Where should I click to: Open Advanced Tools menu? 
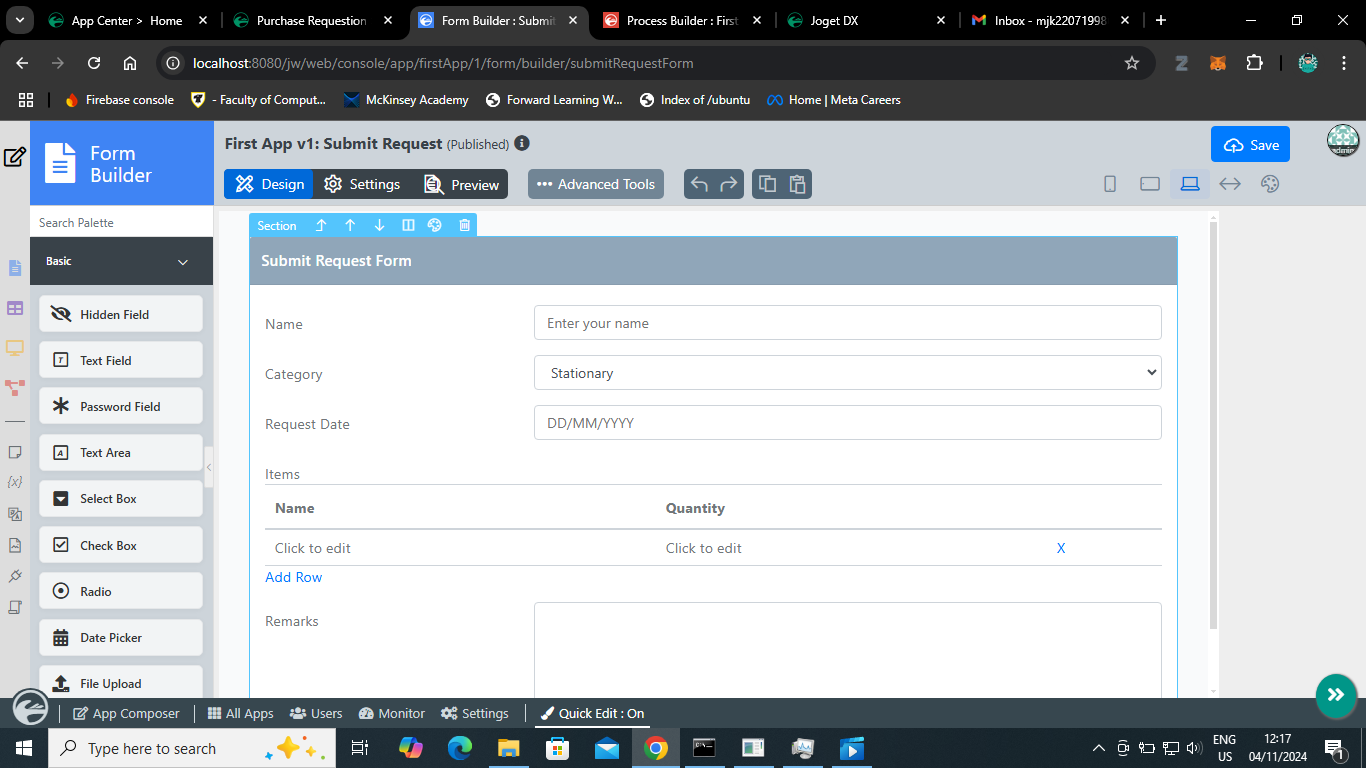point(596,184)
